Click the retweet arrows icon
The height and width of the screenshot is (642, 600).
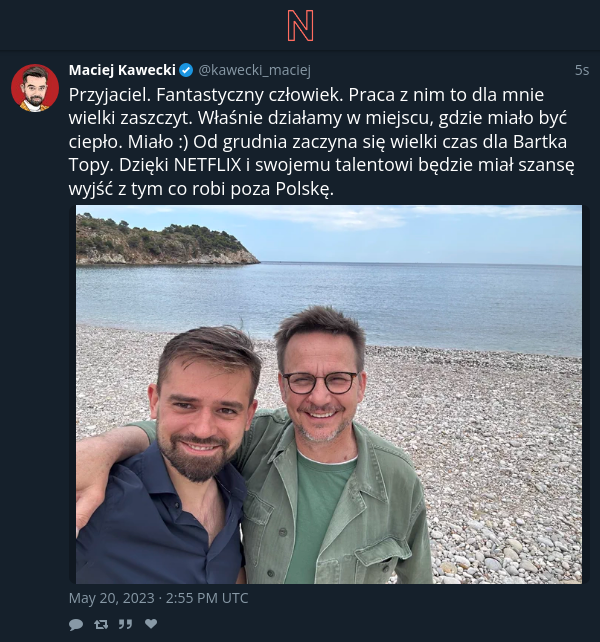click(x=101, y=624)
